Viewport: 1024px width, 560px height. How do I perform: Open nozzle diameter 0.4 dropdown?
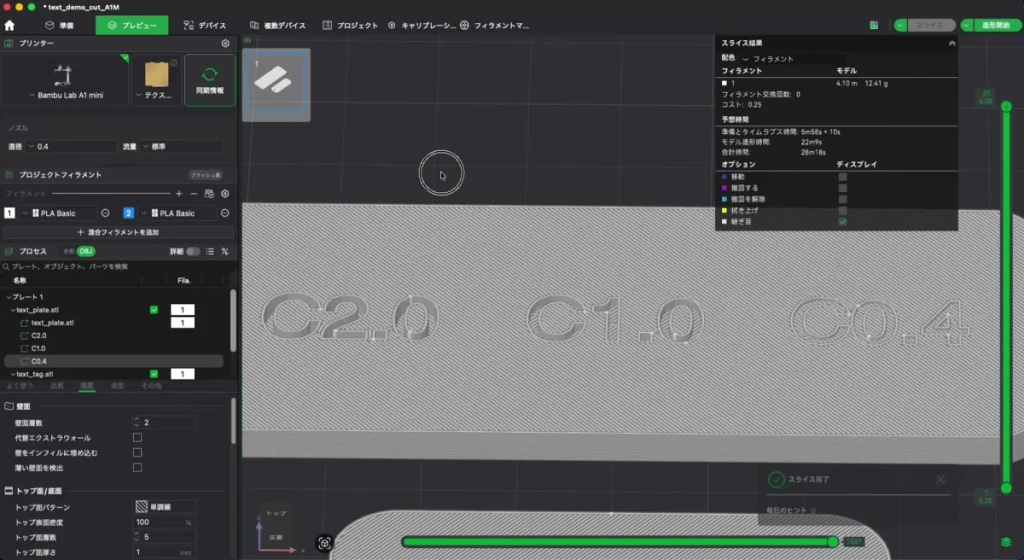pos(71,147)
